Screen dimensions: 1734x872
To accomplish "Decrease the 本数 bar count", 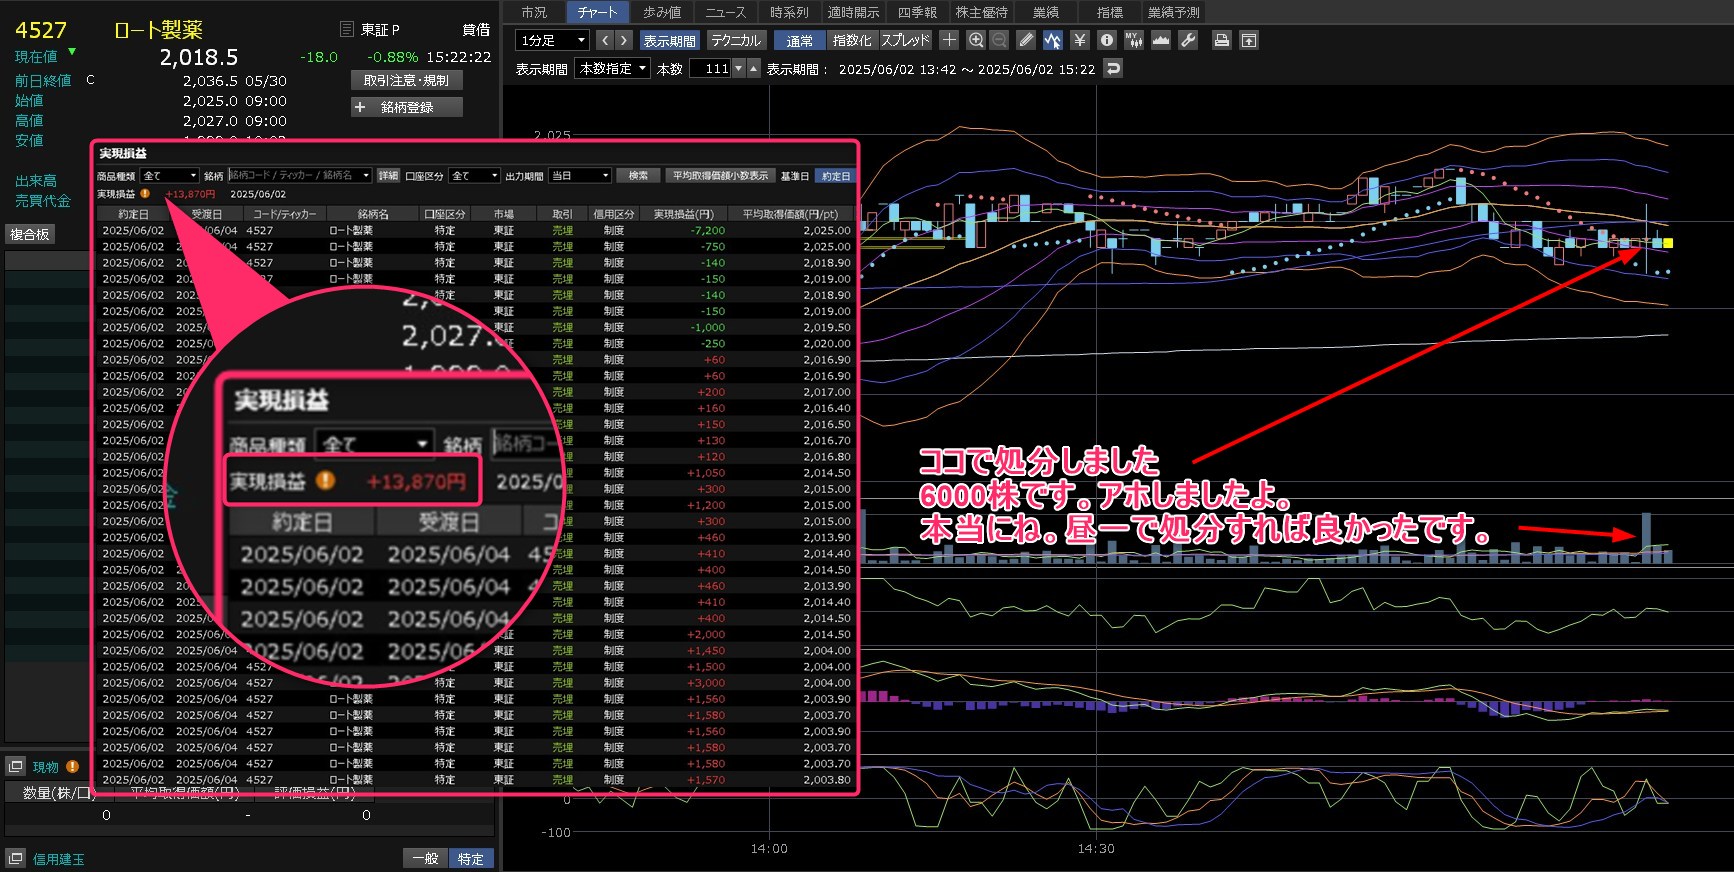I will (x=739, y=68).
